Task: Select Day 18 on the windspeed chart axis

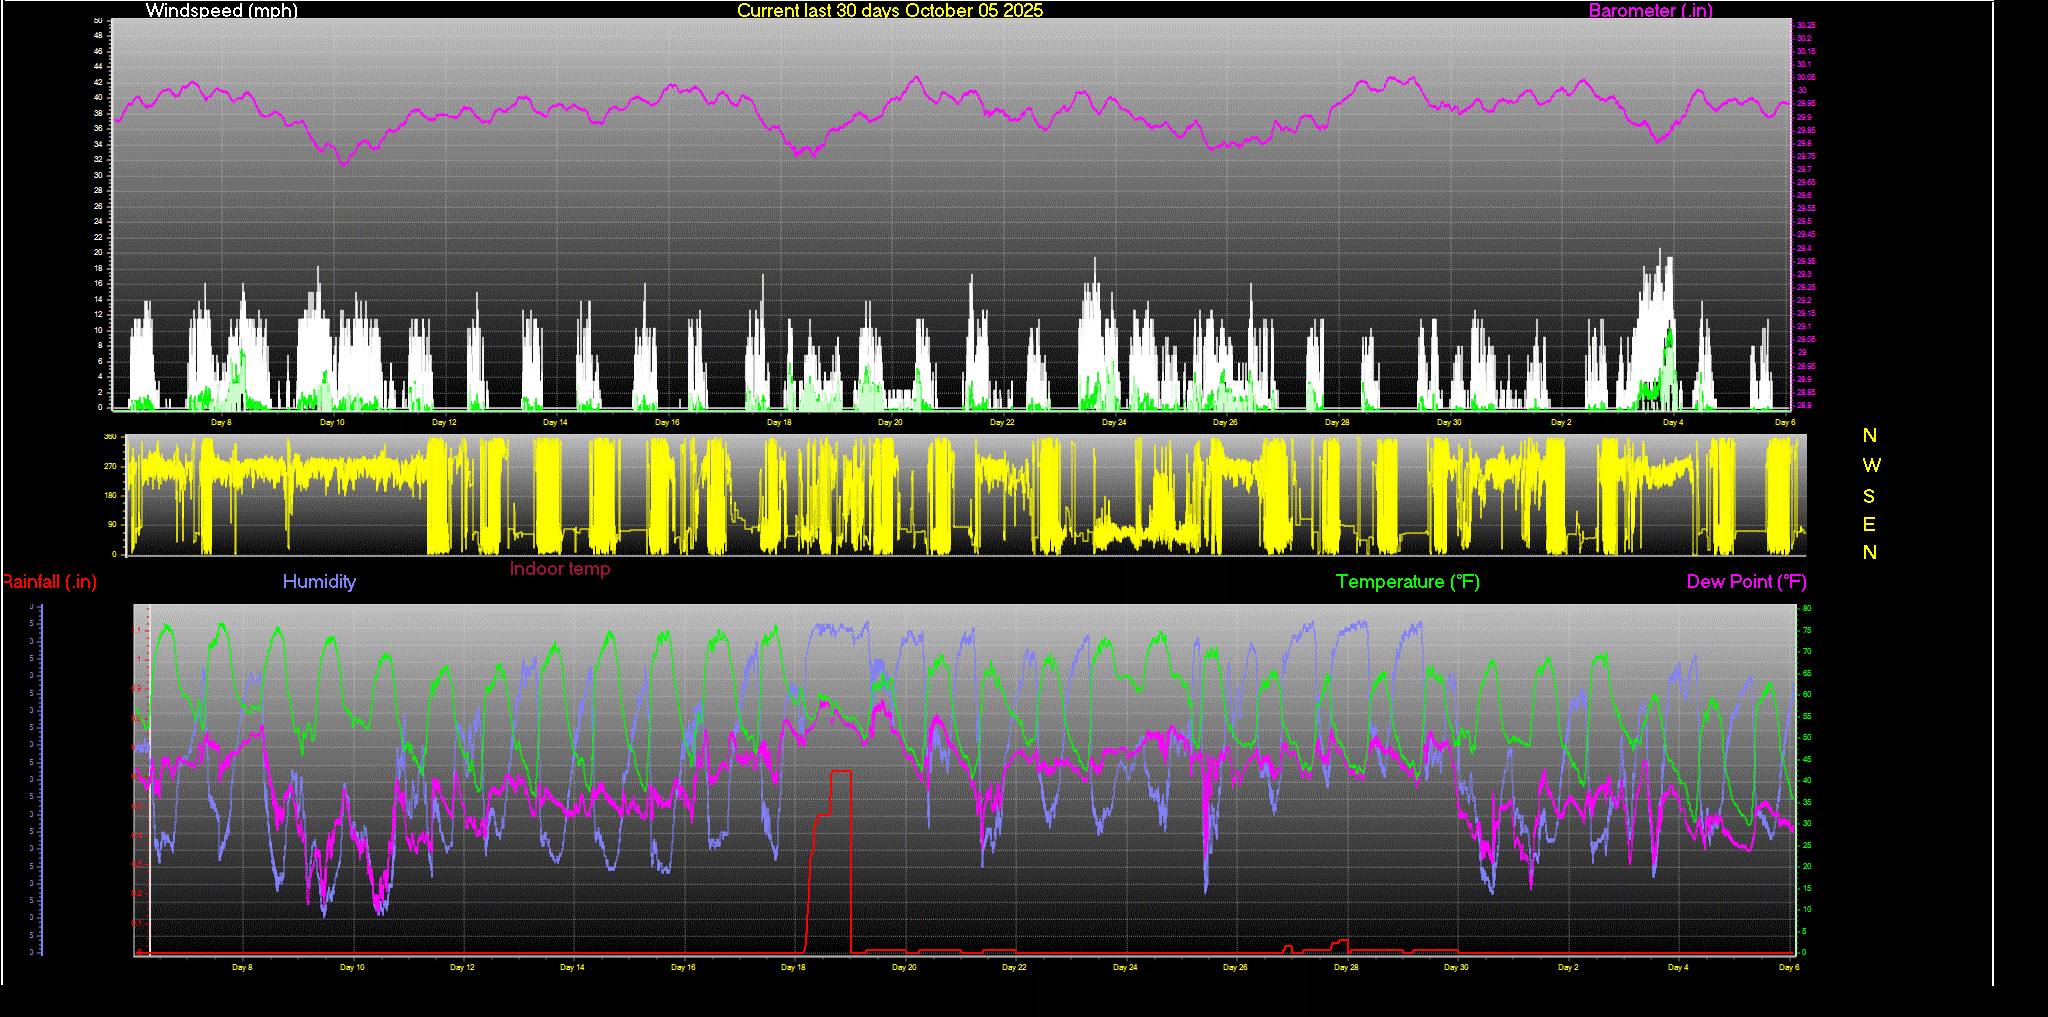Action: tap(779, 423)
